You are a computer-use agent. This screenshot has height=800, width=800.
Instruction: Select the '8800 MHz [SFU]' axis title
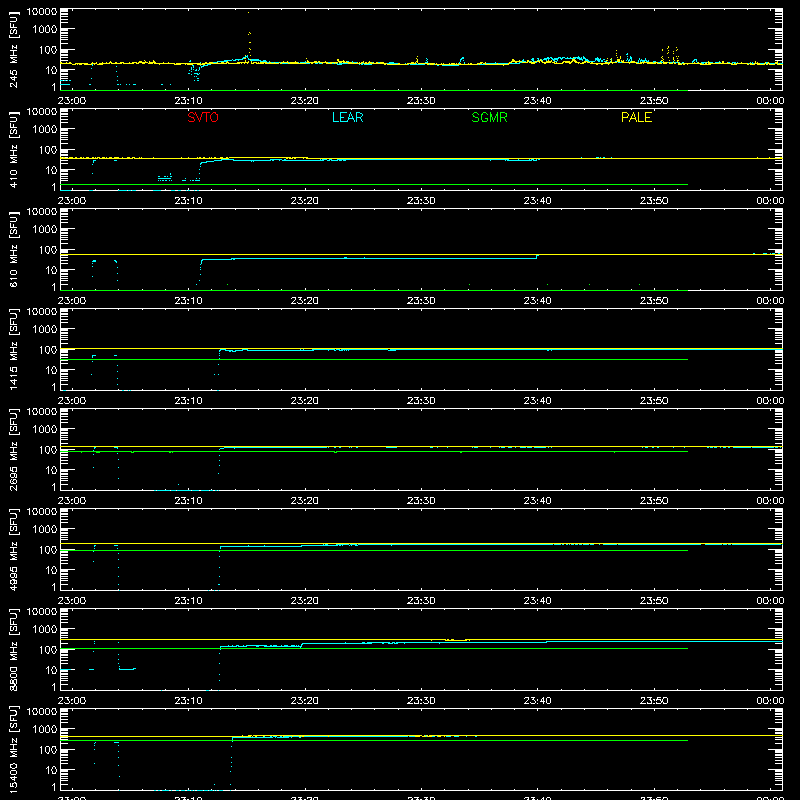[x=13, y=649]
